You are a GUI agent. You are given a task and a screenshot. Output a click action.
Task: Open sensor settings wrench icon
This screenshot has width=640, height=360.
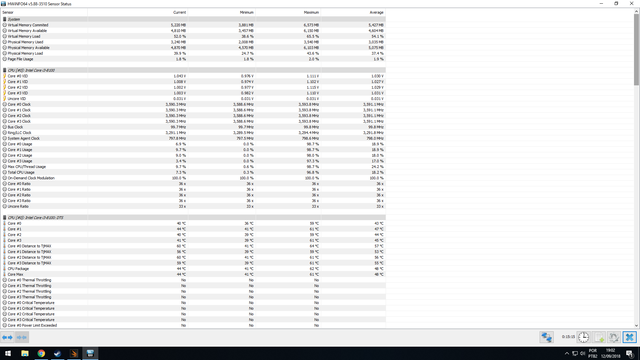614,337
